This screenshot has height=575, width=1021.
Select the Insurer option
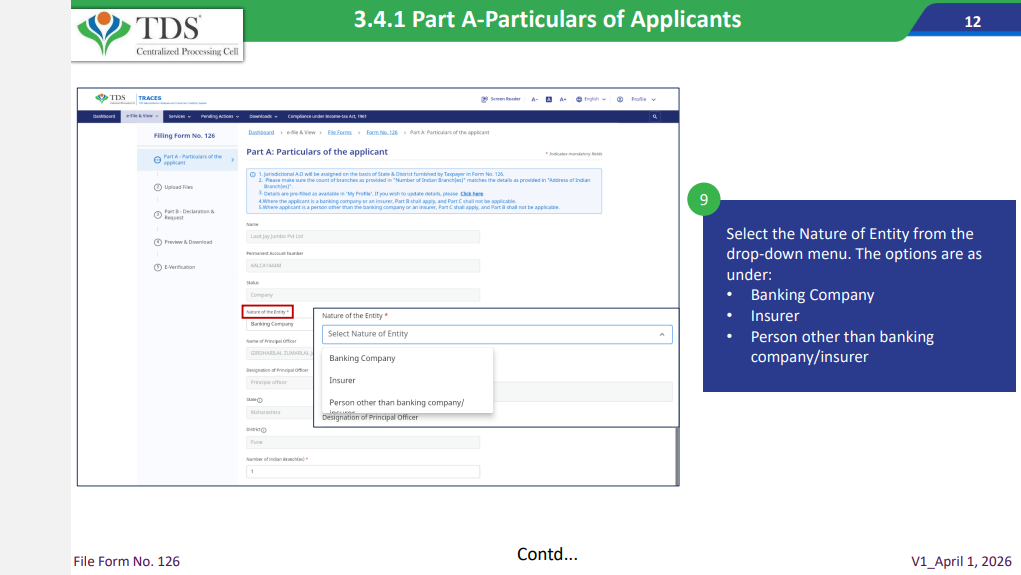[342, 381]
